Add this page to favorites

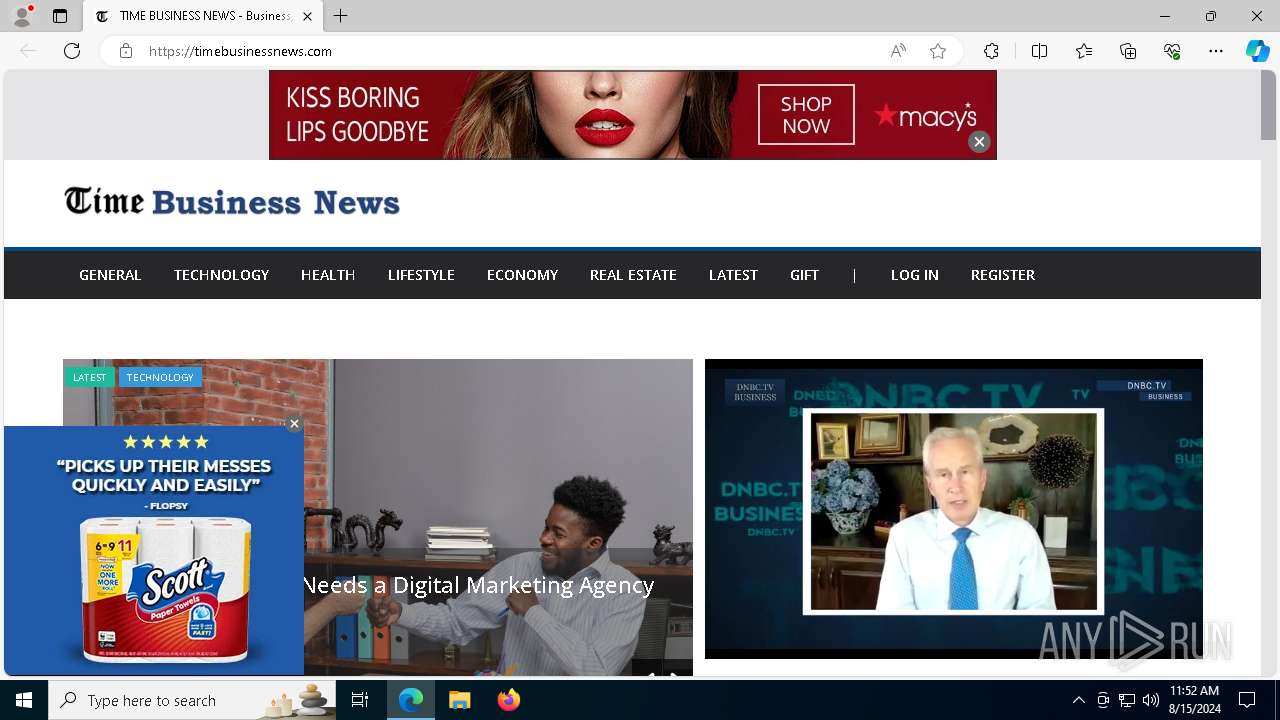tap(938, 51)
